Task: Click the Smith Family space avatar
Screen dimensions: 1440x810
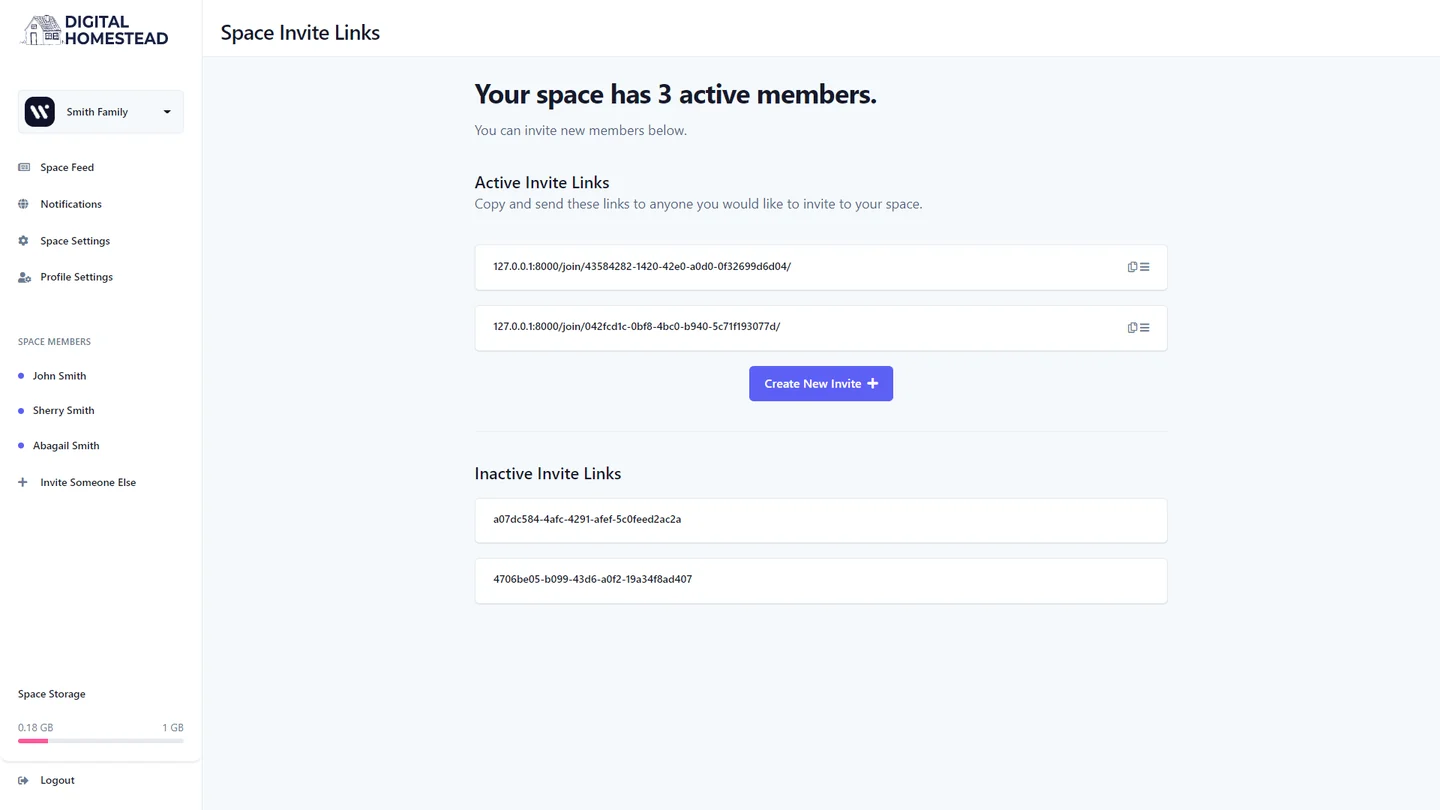Action: click(40, 112)
